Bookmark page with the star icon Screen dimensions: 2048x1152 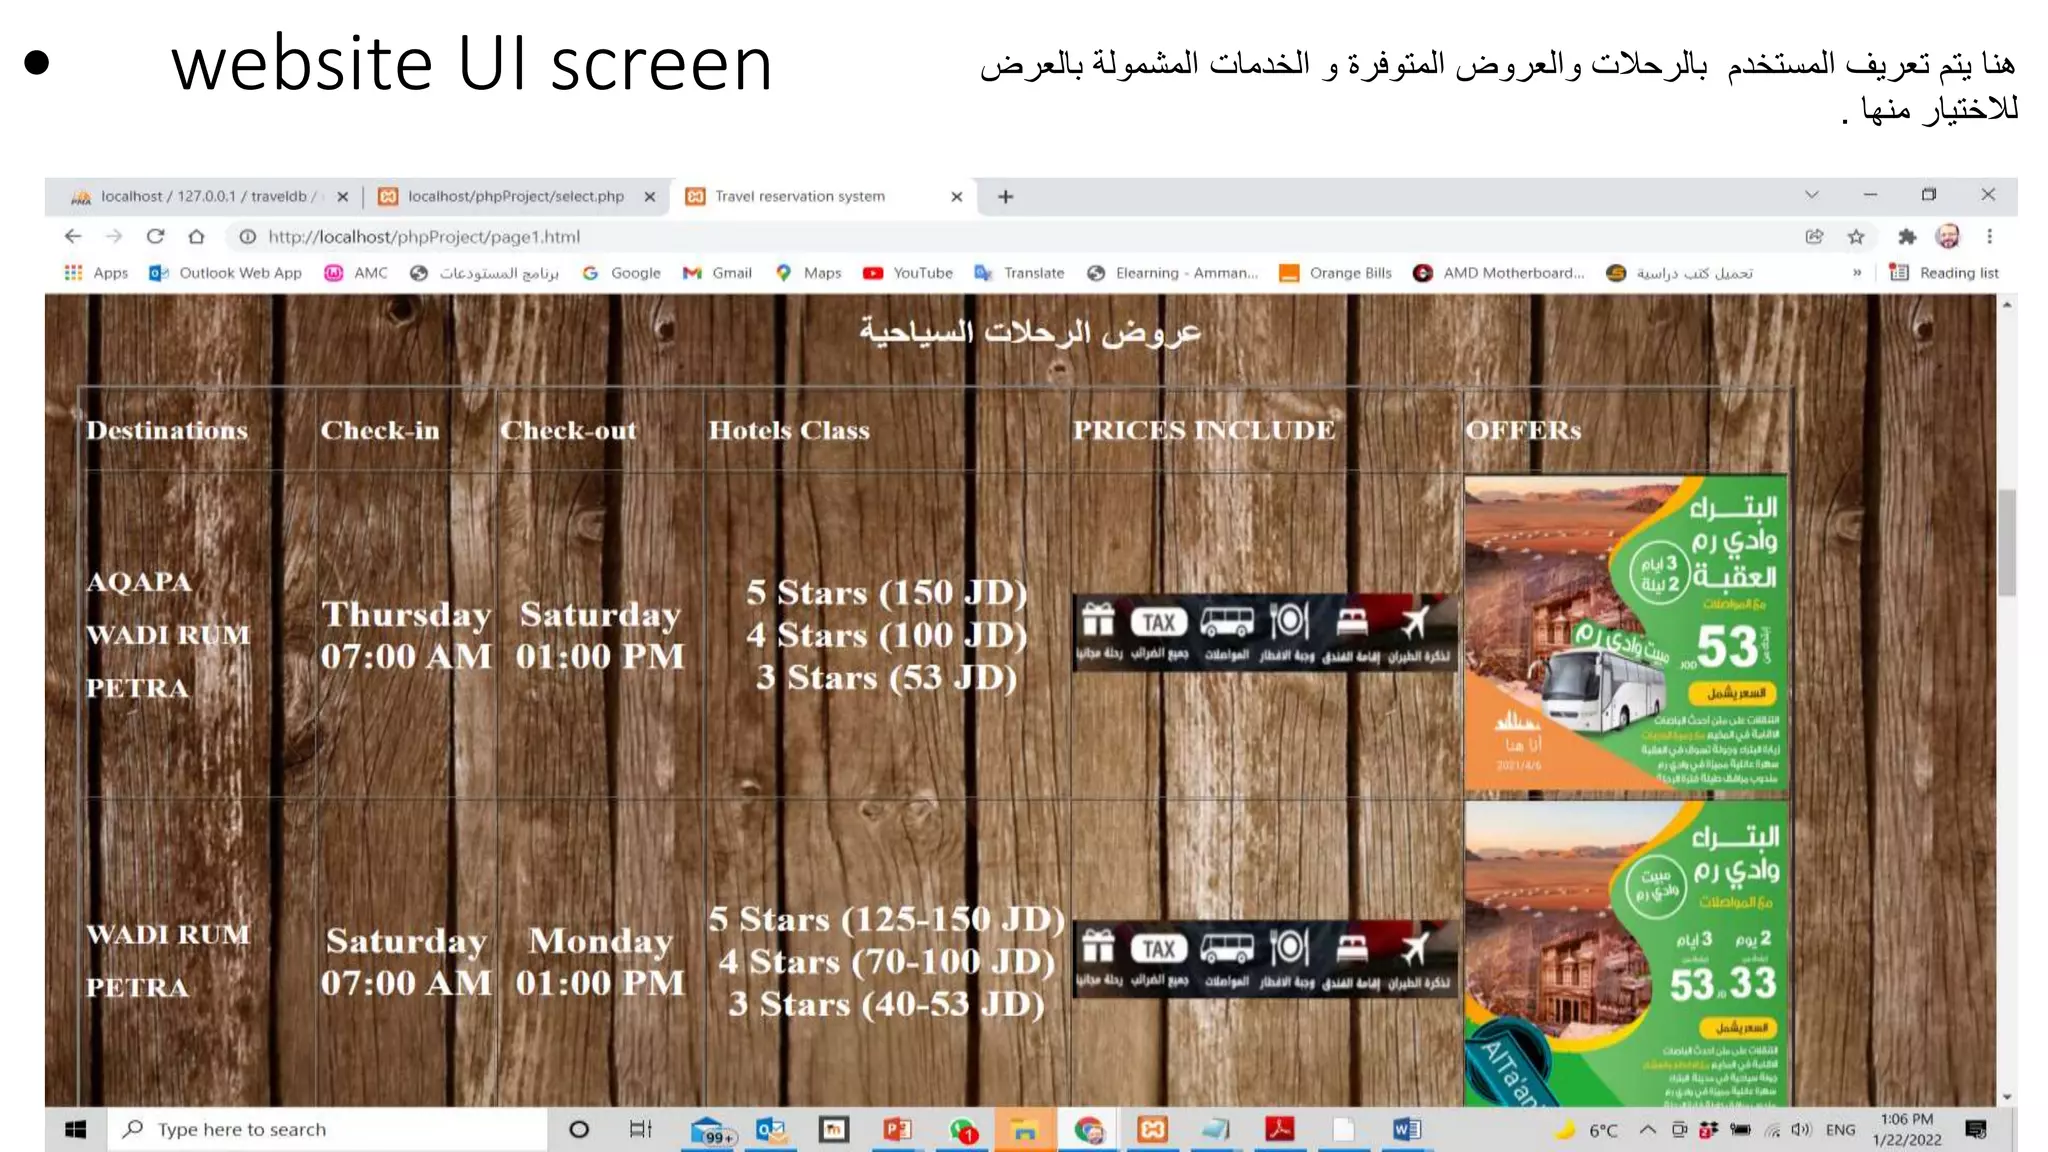pyautogui.click(x=1856, y=237)
